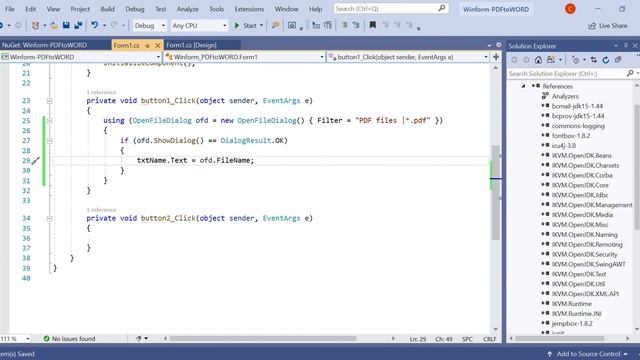Click the Collapse All icon in Solution Explorer

click(x=618, y=60)
